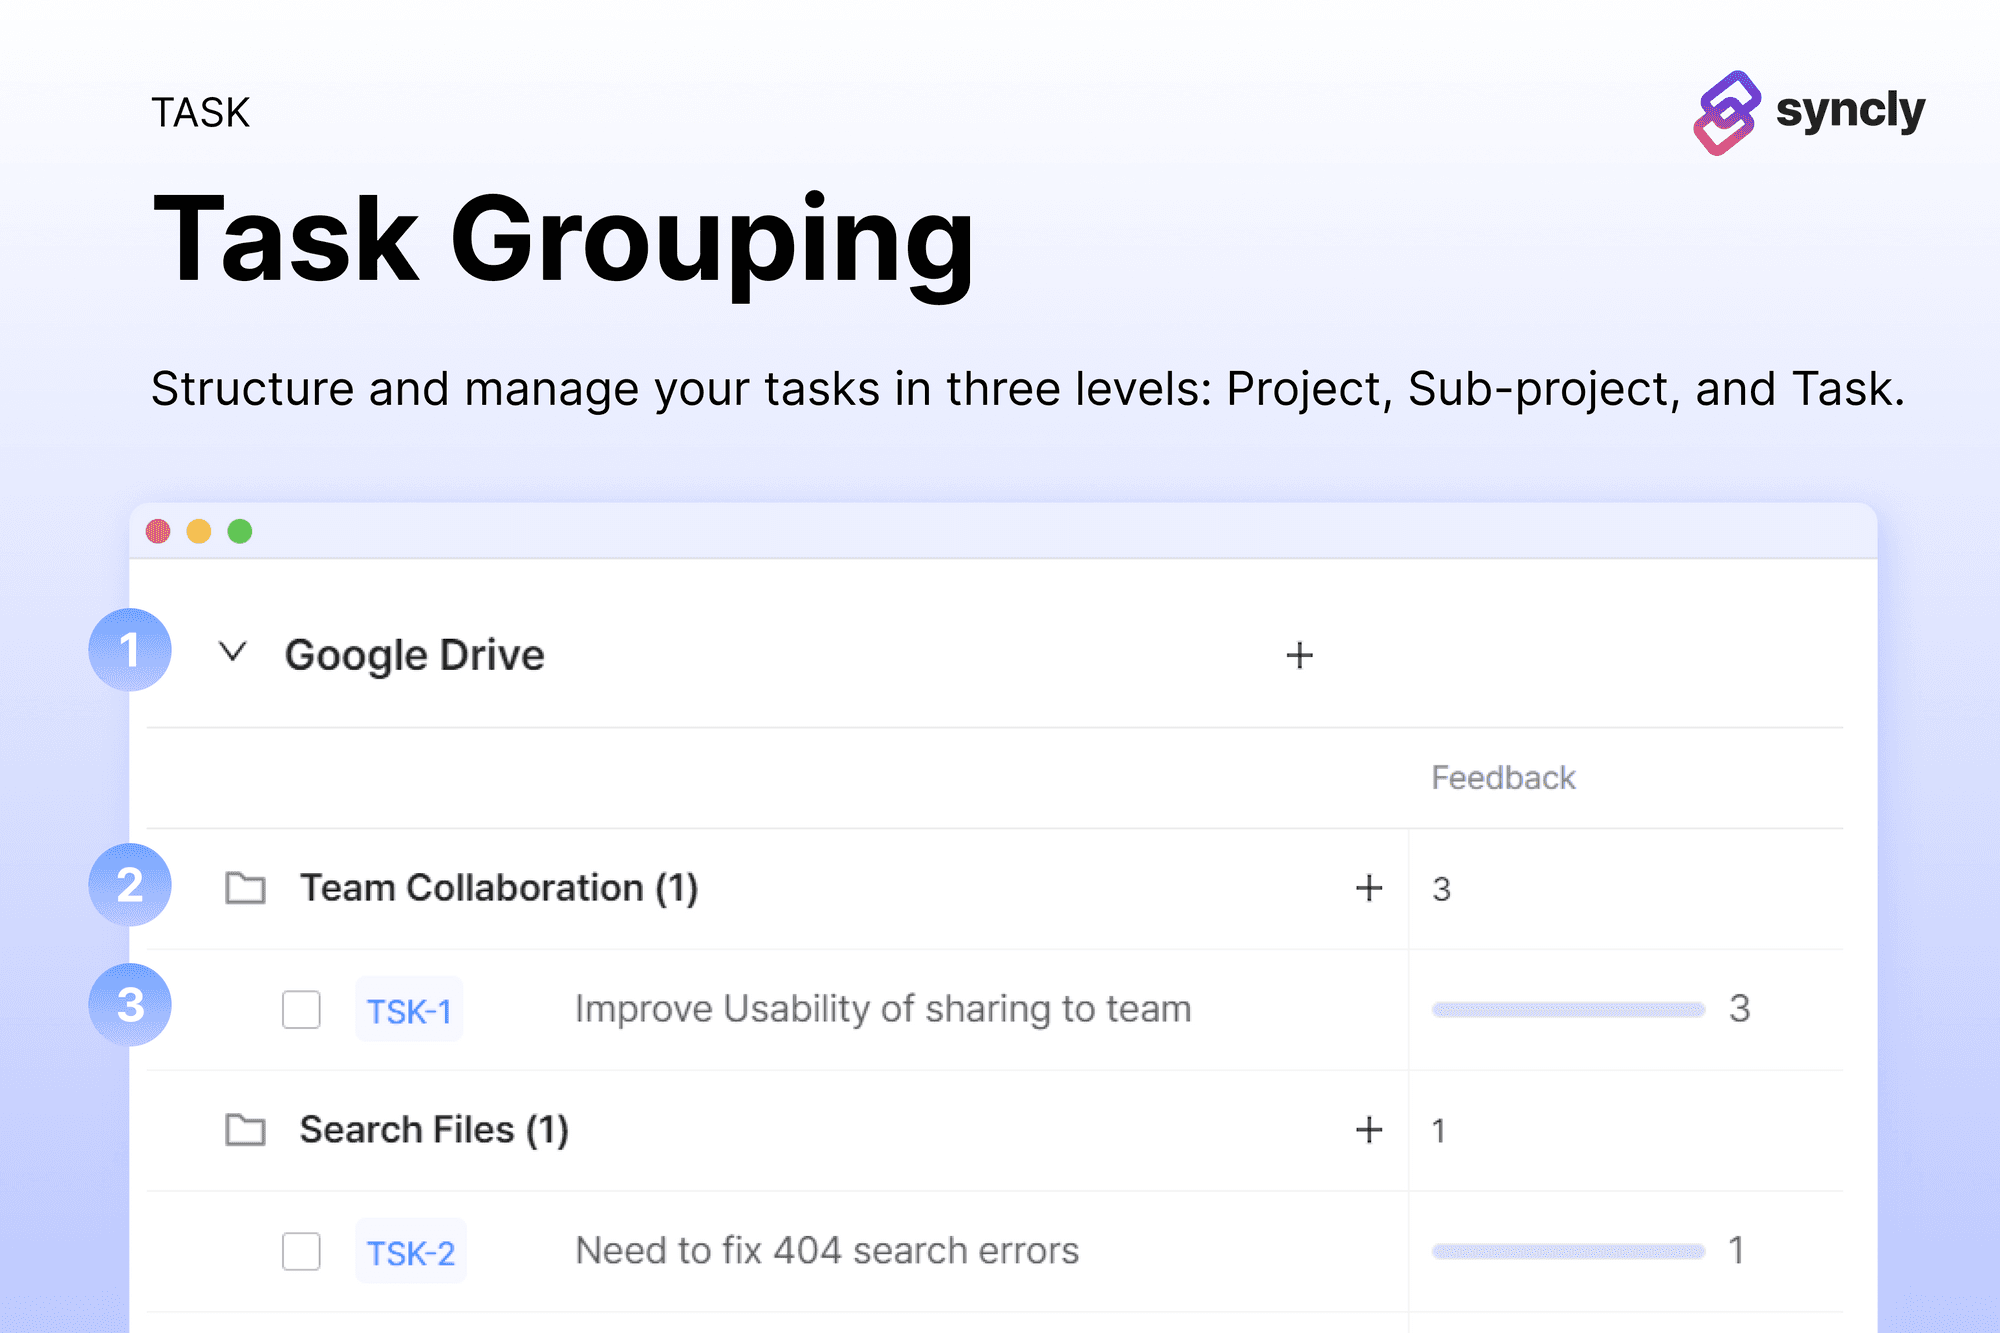The height and width of the screenshot is (1333, 2000).
Task: Click the plus icon beside Google Drive
Action: coord(1299,656)
